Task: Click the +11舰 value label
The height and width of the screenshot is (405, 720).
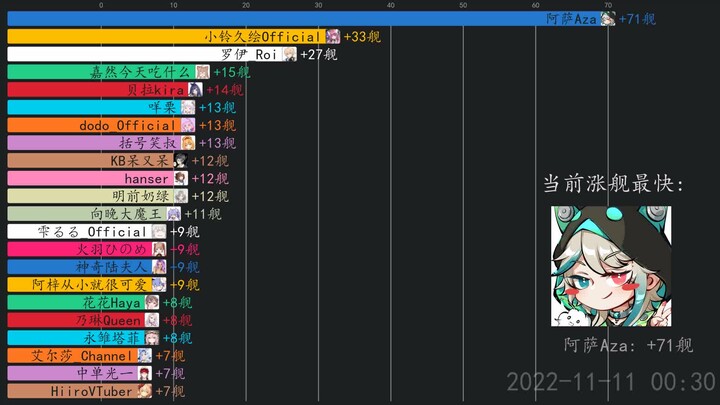Action: [202, 214]
